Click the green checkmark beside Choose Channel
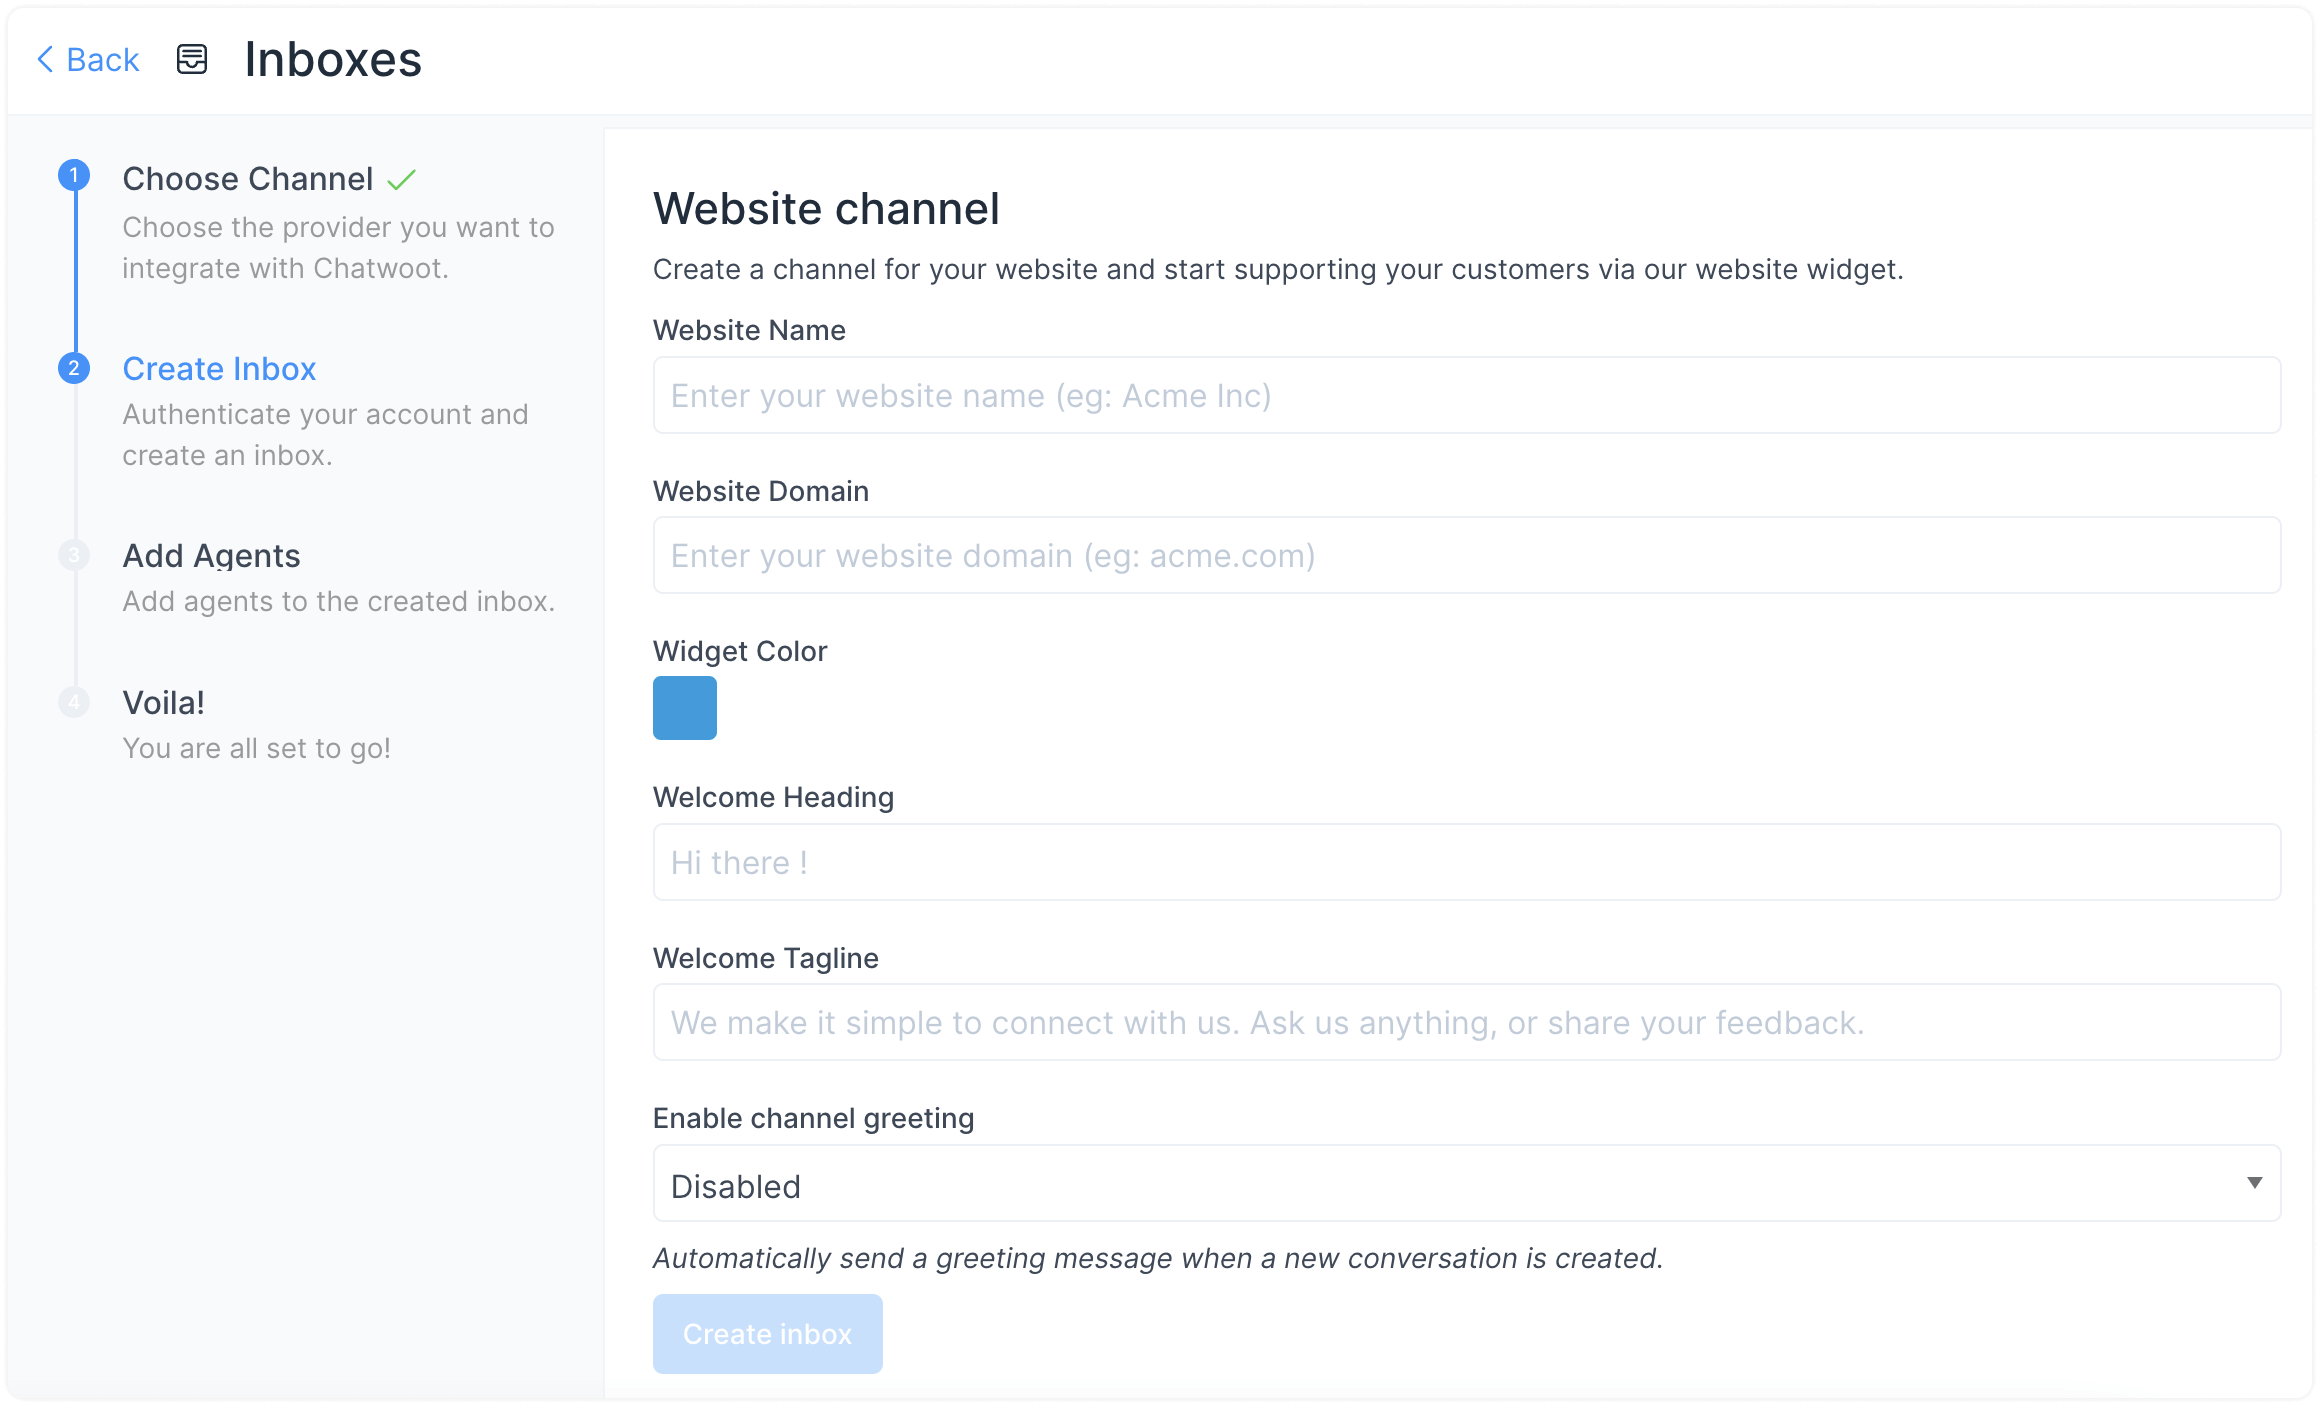The image size is (2320, 1406). coord(401,178)
